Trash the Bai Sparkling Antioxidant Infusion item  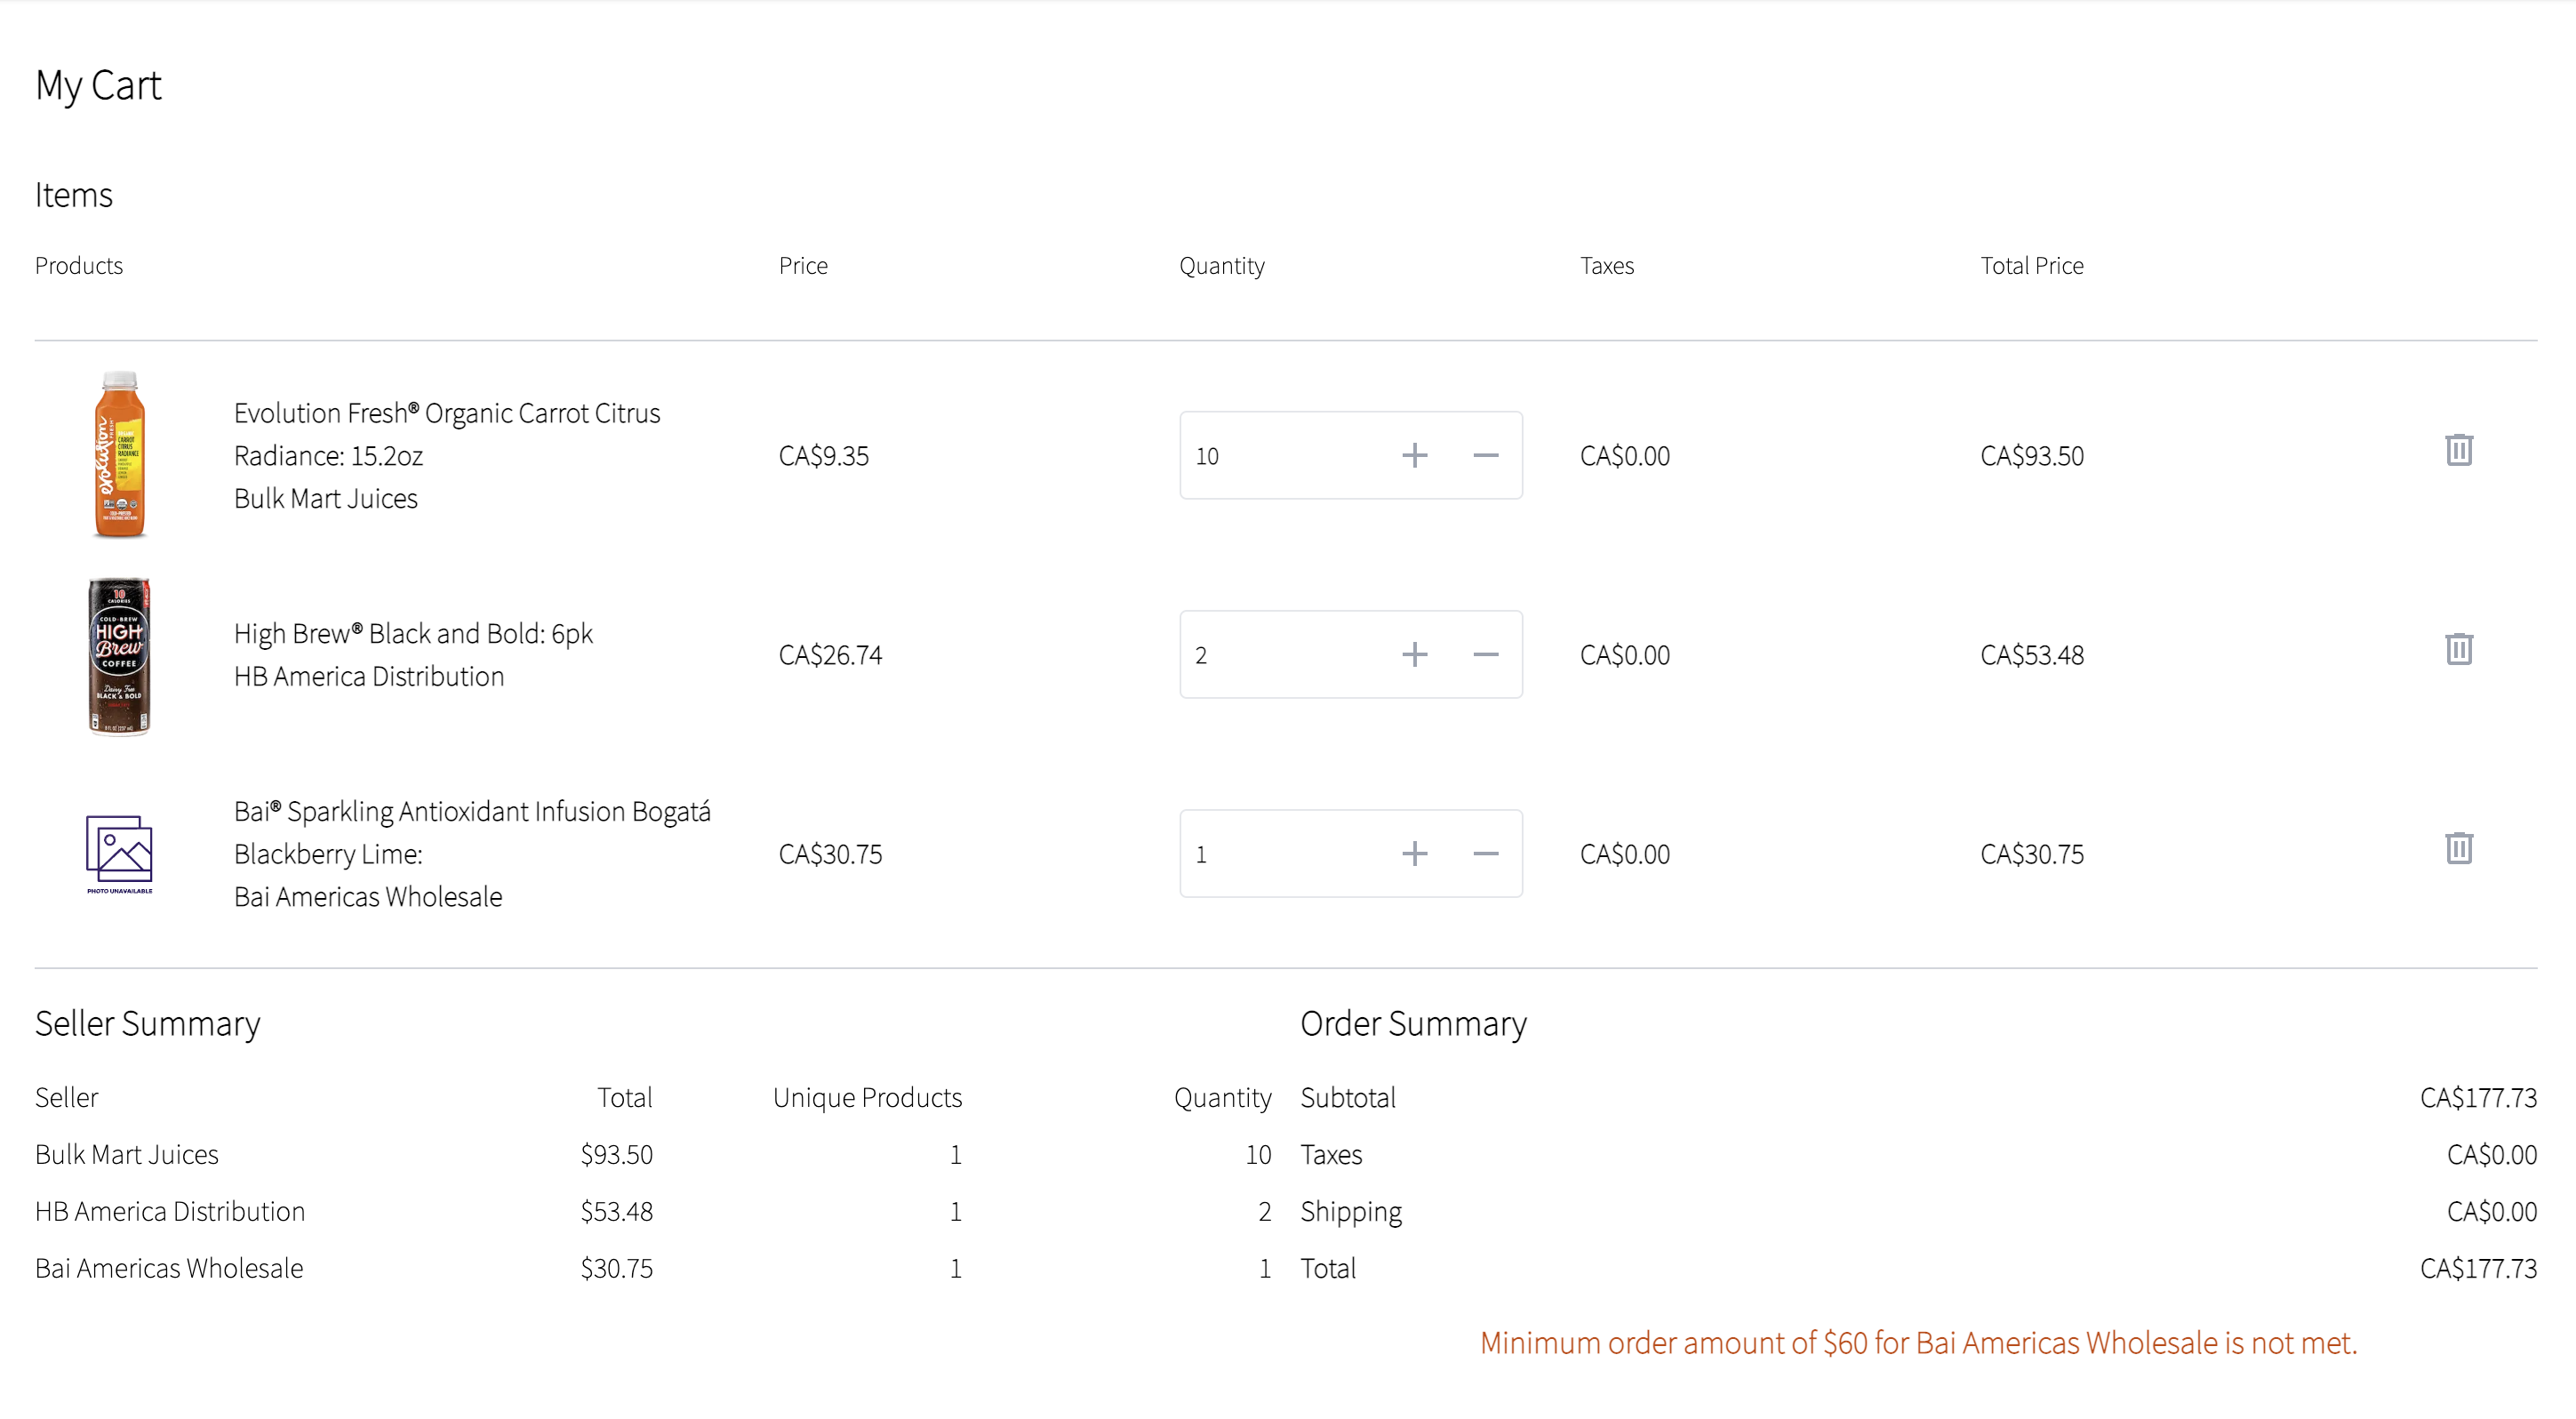tap(2458, 848)
